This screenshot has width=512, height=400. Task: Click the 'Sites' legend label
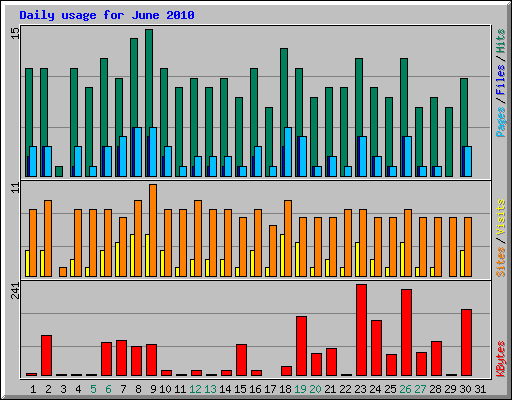(501, 262)
